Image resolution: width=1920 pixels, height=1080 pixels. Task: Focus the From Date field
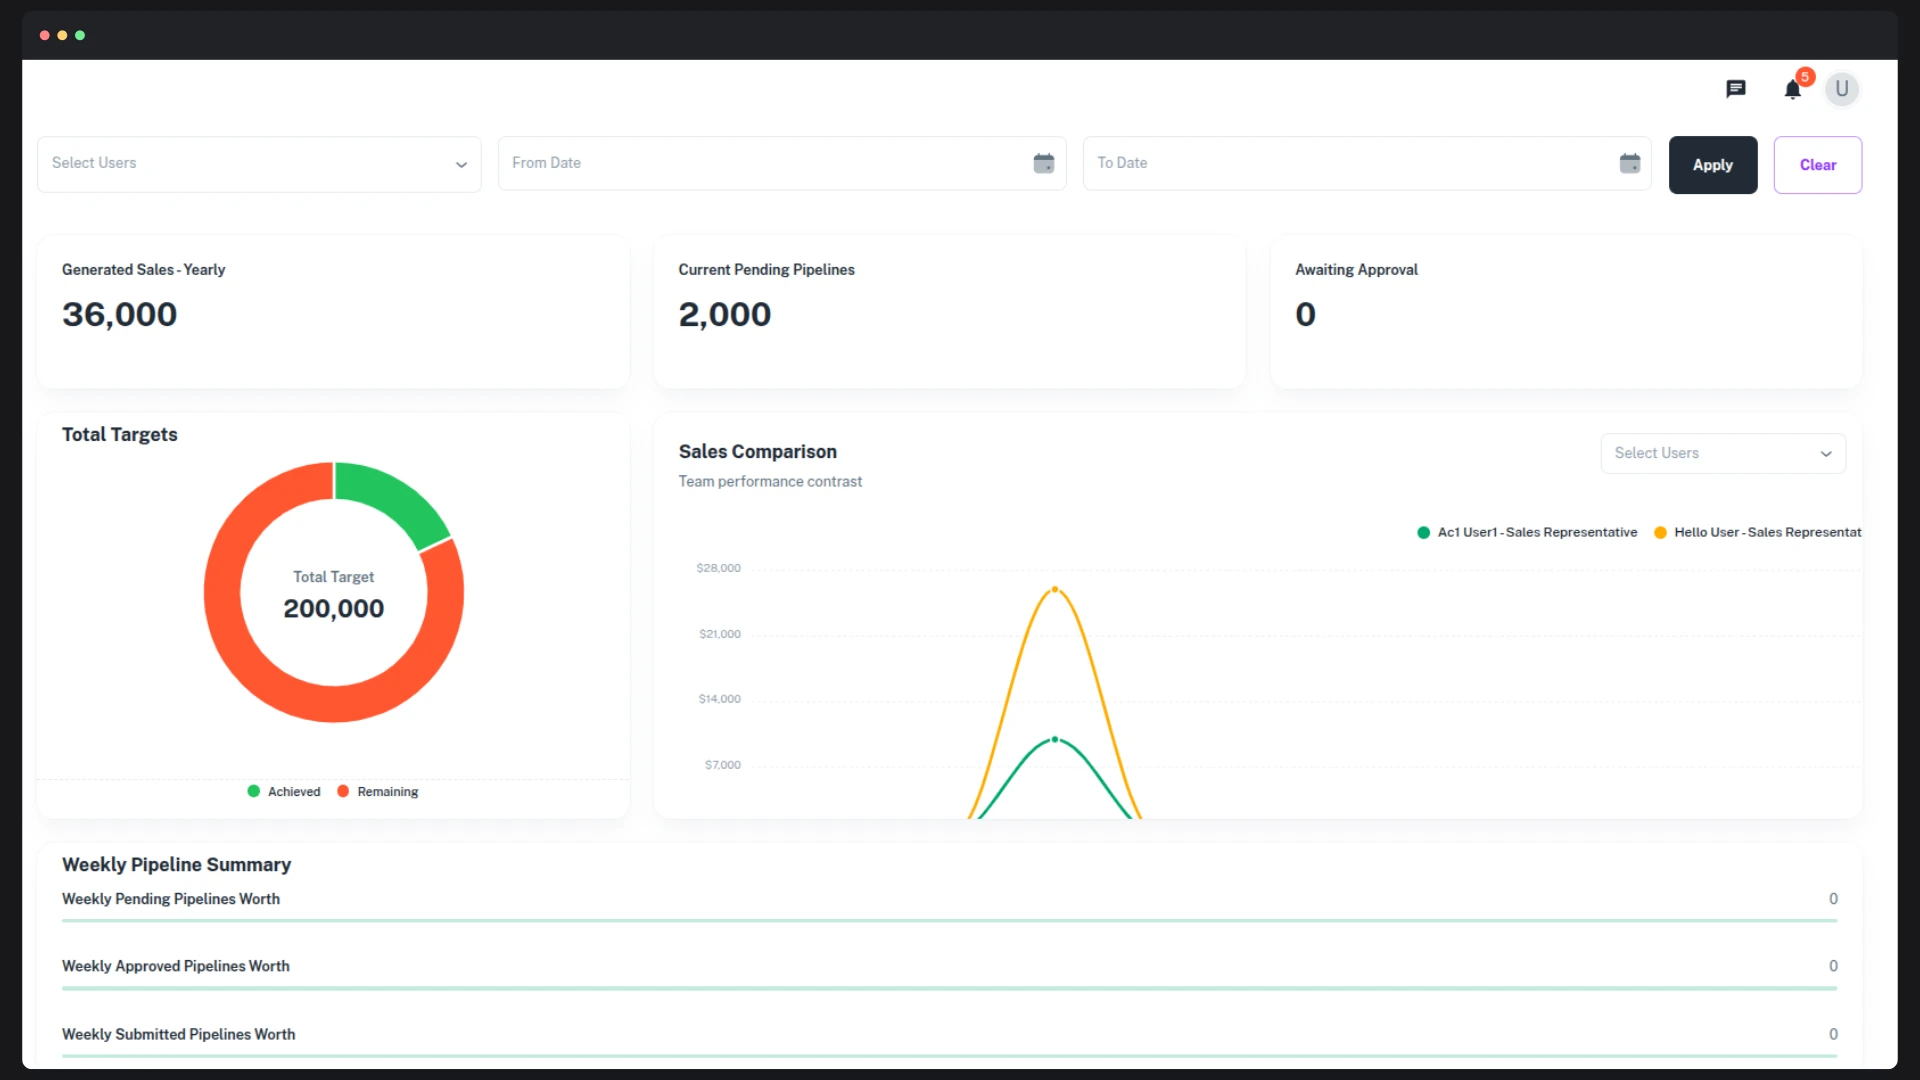tap(782, 163)
